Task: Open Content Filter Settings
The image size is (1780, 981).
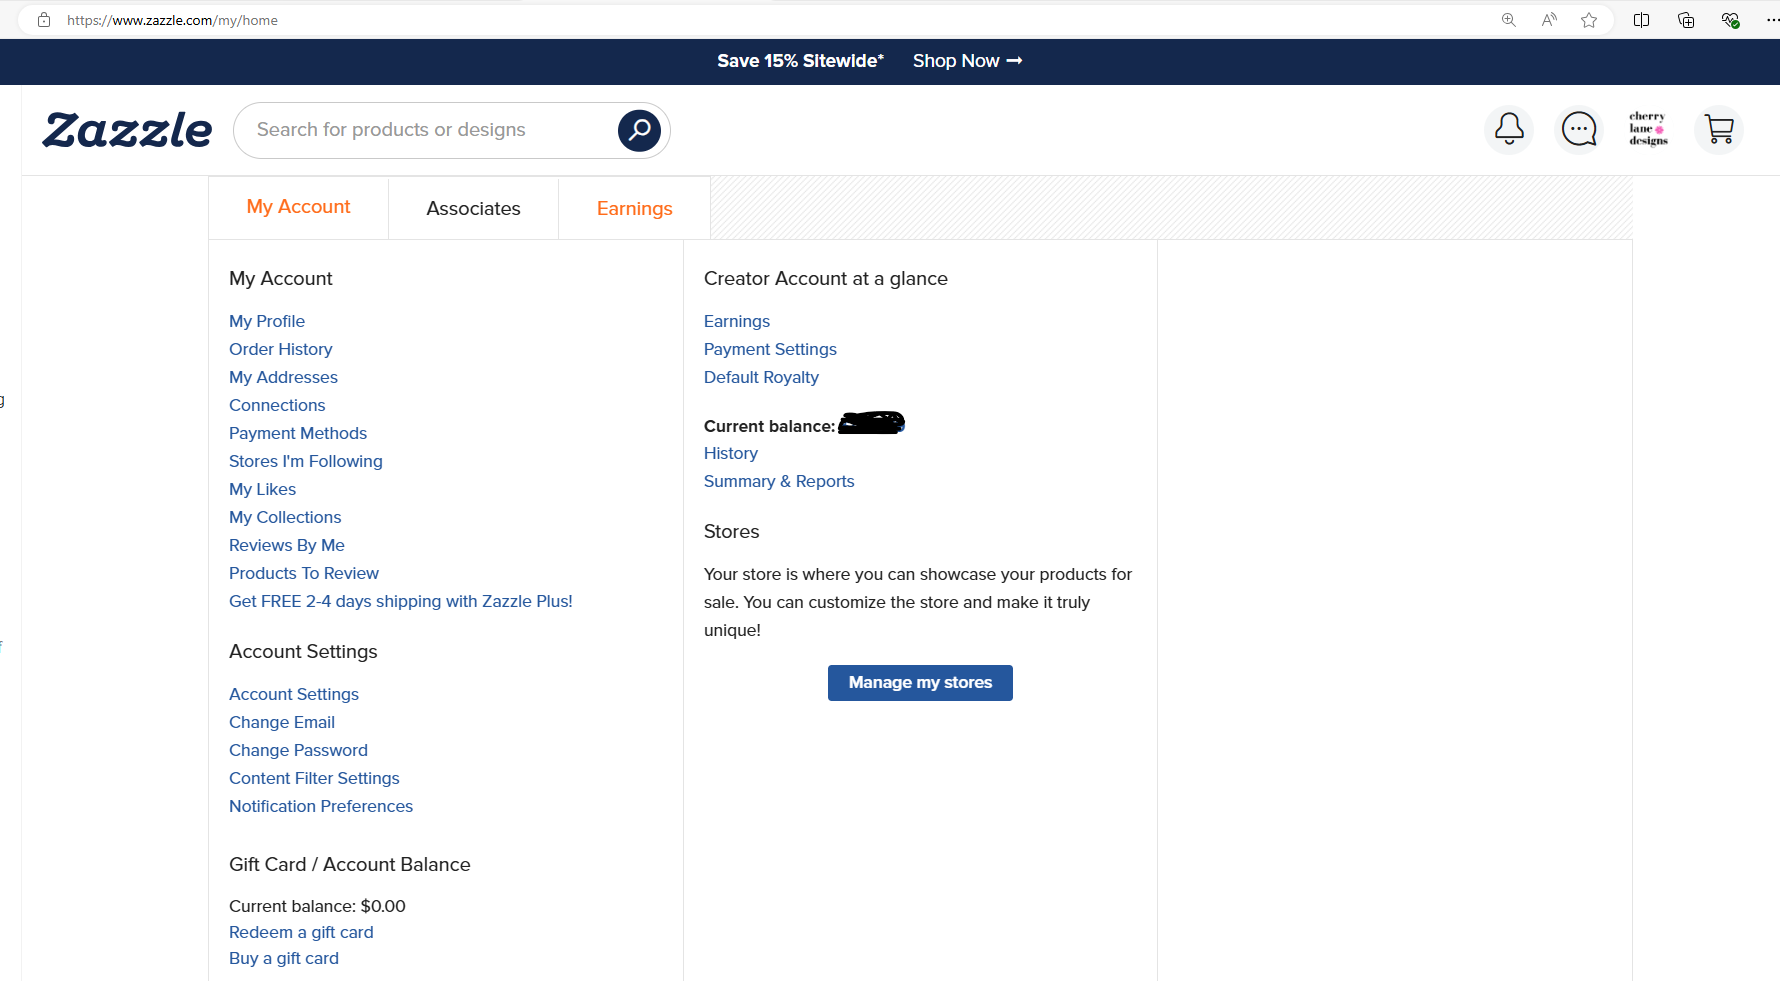Action: coord(314,778)
